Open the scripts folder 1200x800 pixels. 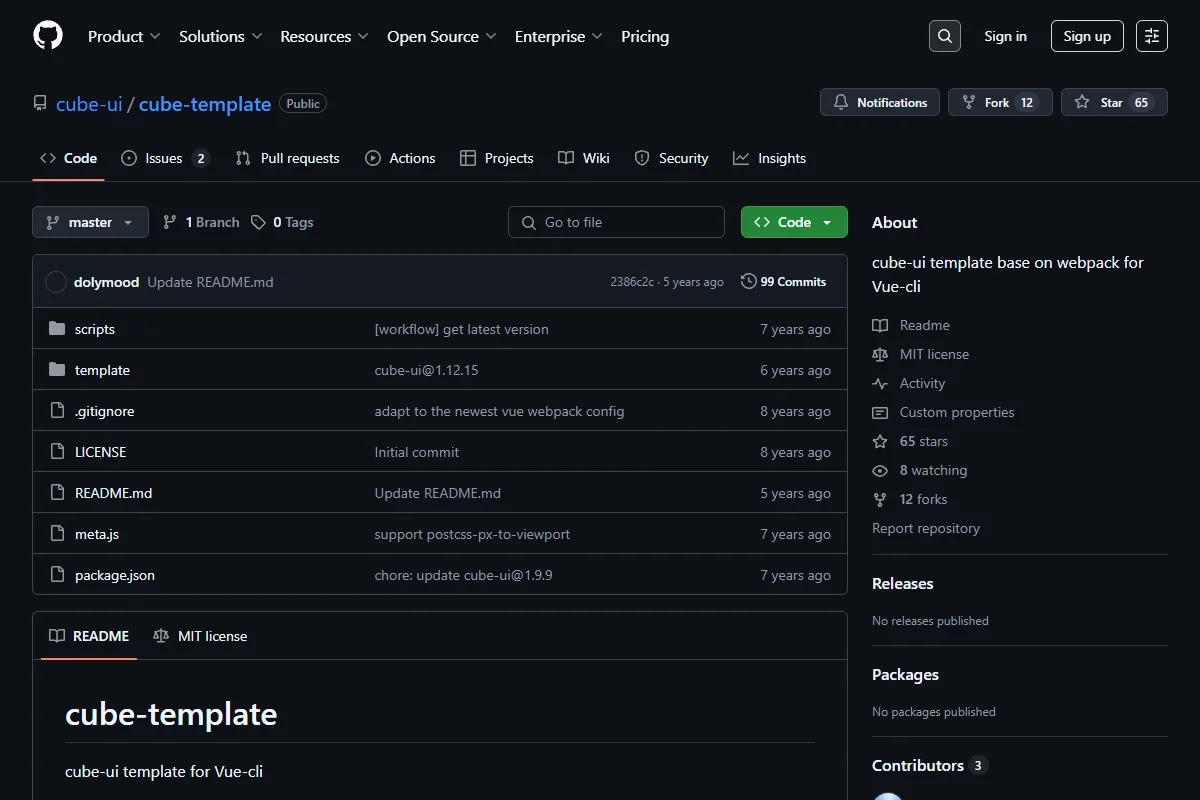tap(95, 329)
